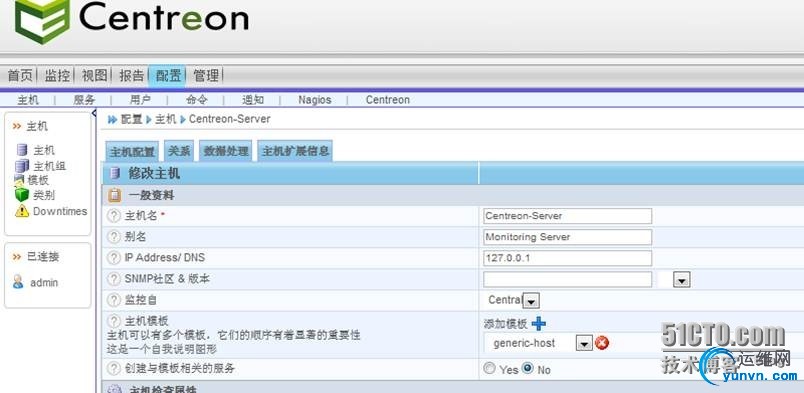
Task: Open the 视图 main menu
Action: click(x=95, y=76)
